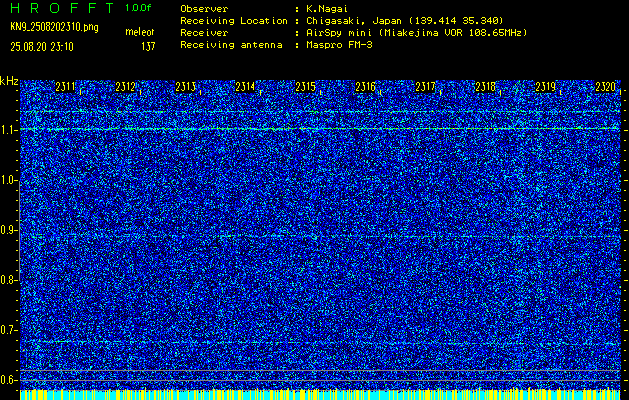Click the 'Receiver' label
The image size is (629, 400).
[x=204, y=32]
